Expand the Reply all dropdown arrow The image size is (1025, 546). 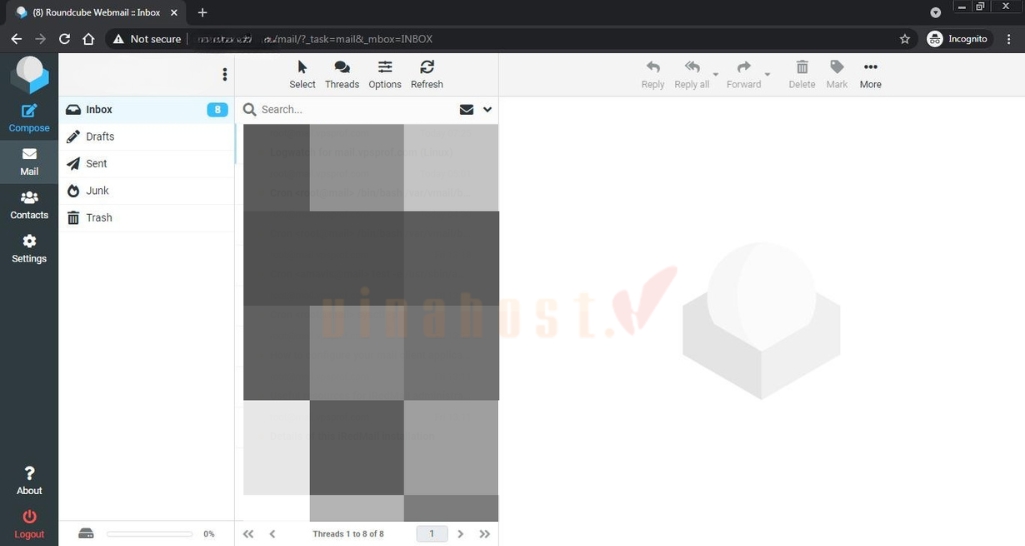[715, 74]
